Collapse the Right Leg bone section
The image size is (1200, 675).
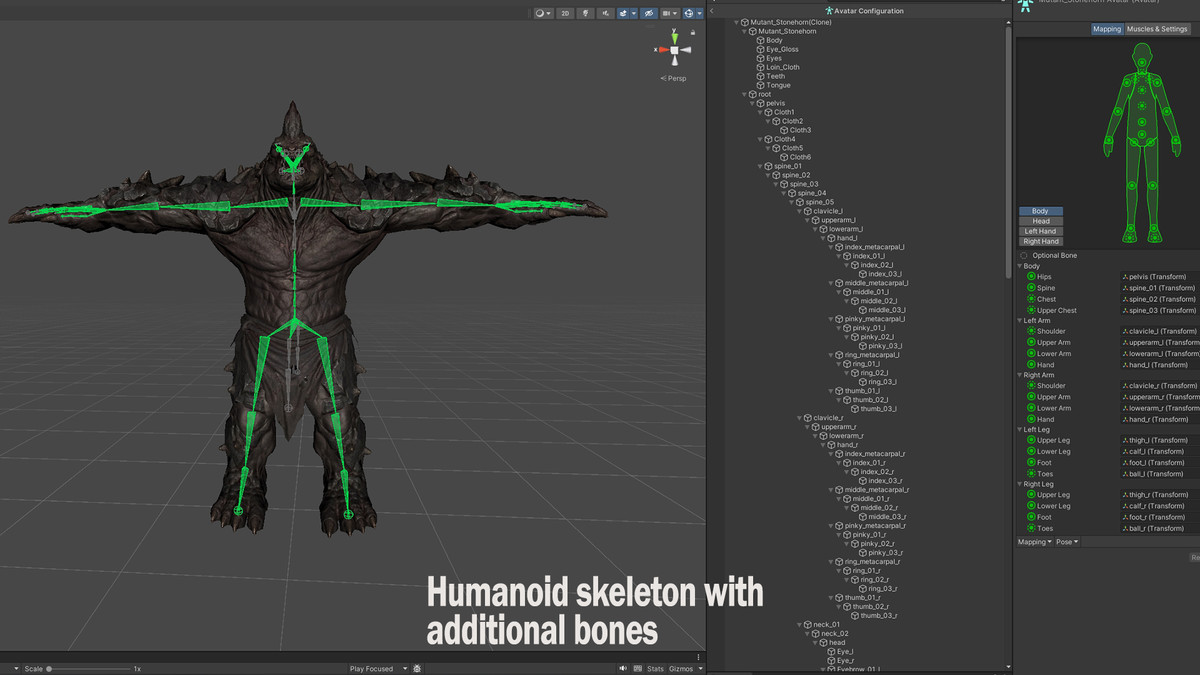(1020, 484)
